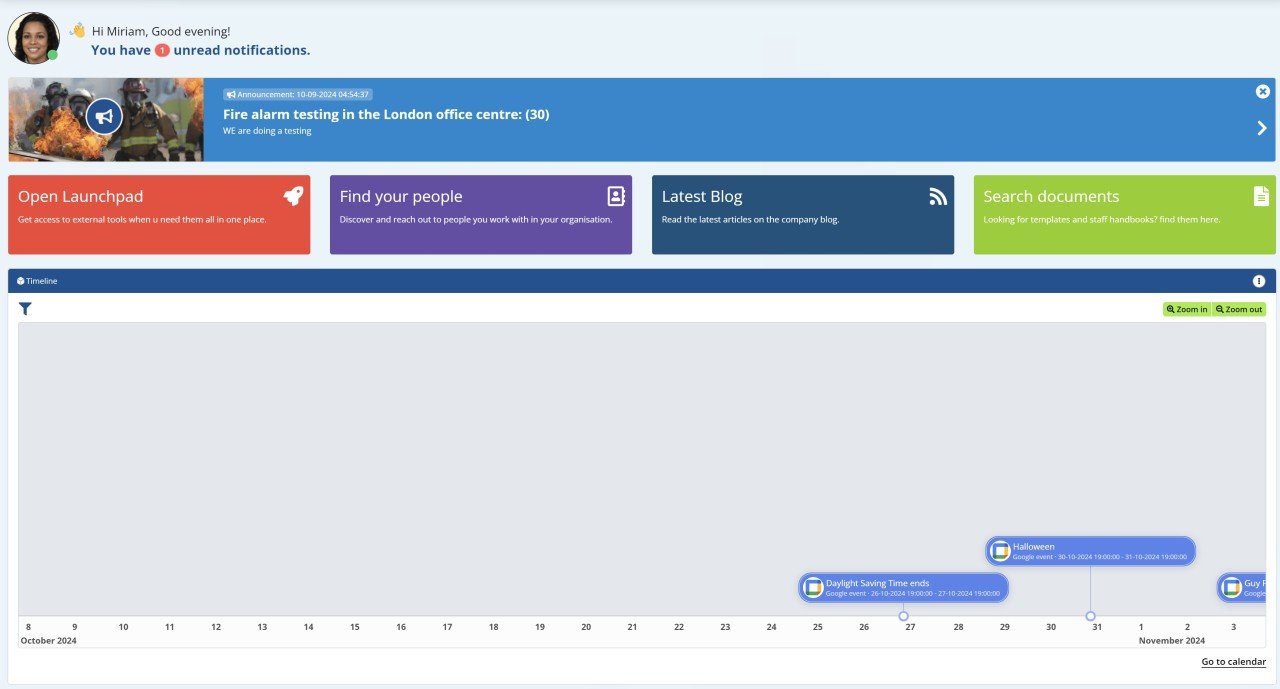
Task: Open the timeline info button in the panel header
Action: [x=1259, y=281]
